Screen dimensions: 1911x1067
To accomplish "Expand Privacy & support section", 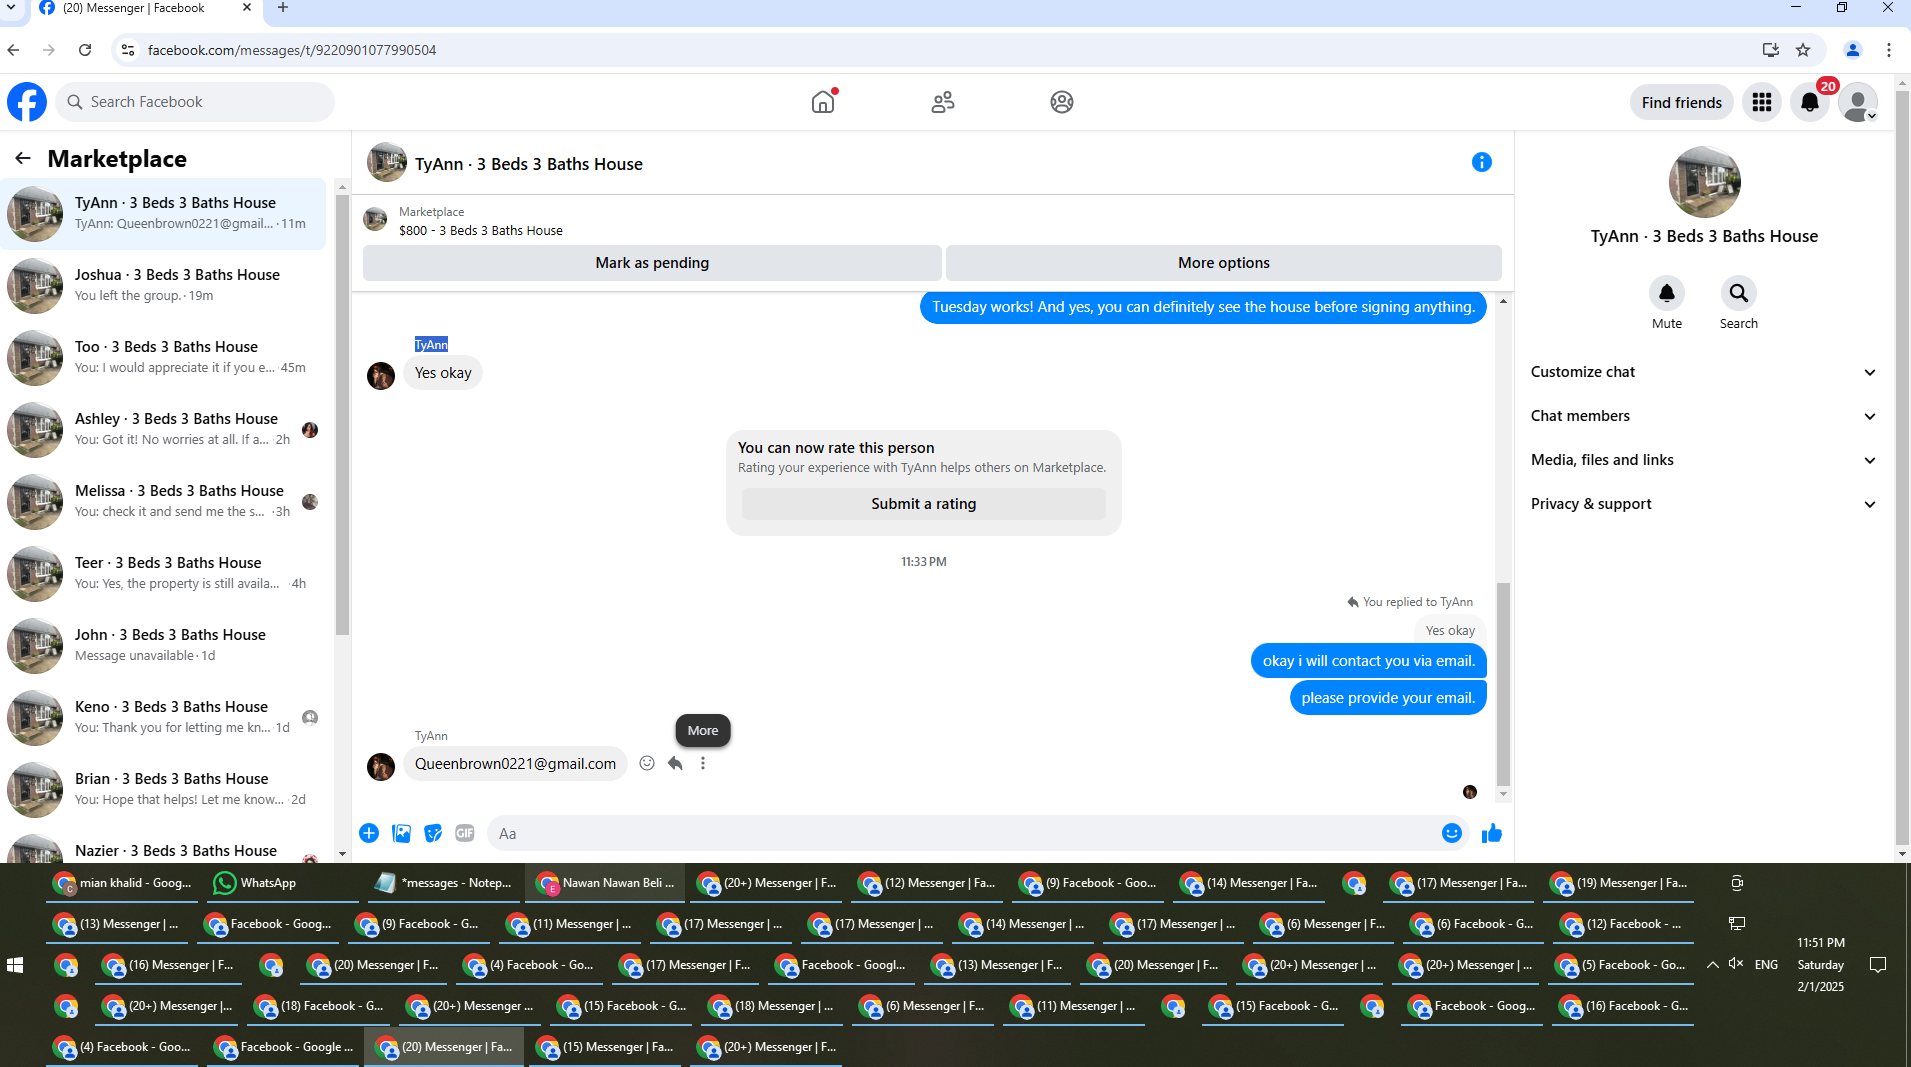I will (x=1703, y=504).
